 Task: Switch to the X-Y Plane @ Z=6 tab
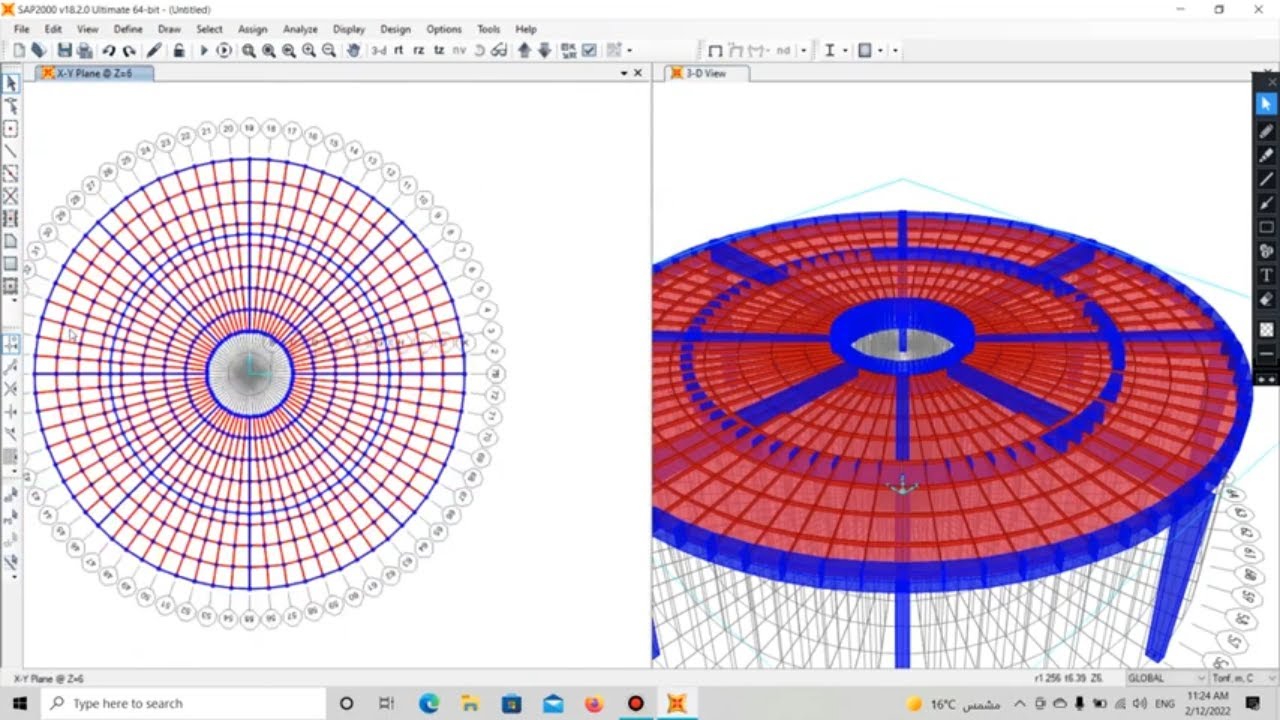click(x=95, y=73)
